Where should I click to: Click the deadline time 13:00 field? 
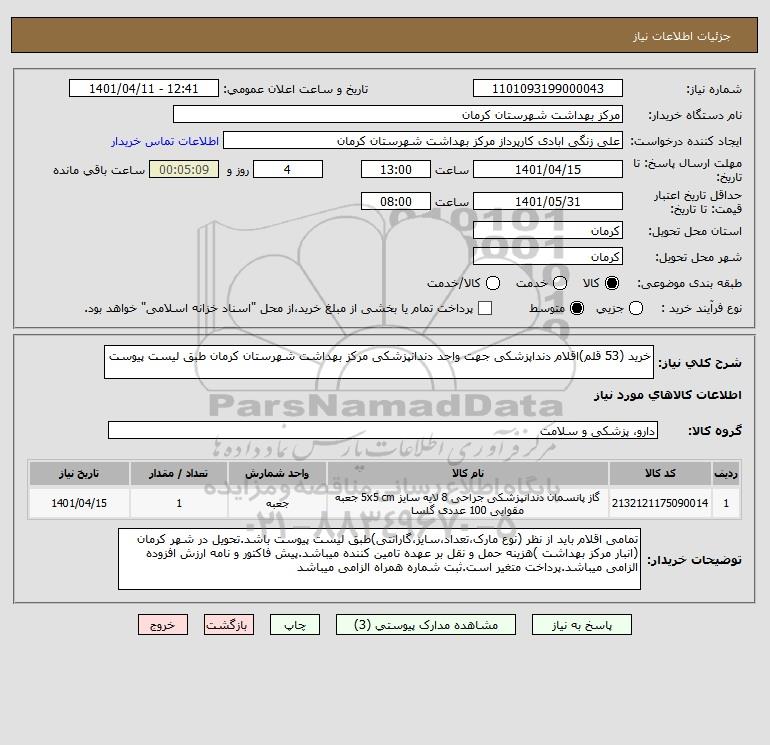[x=396, y=169]
